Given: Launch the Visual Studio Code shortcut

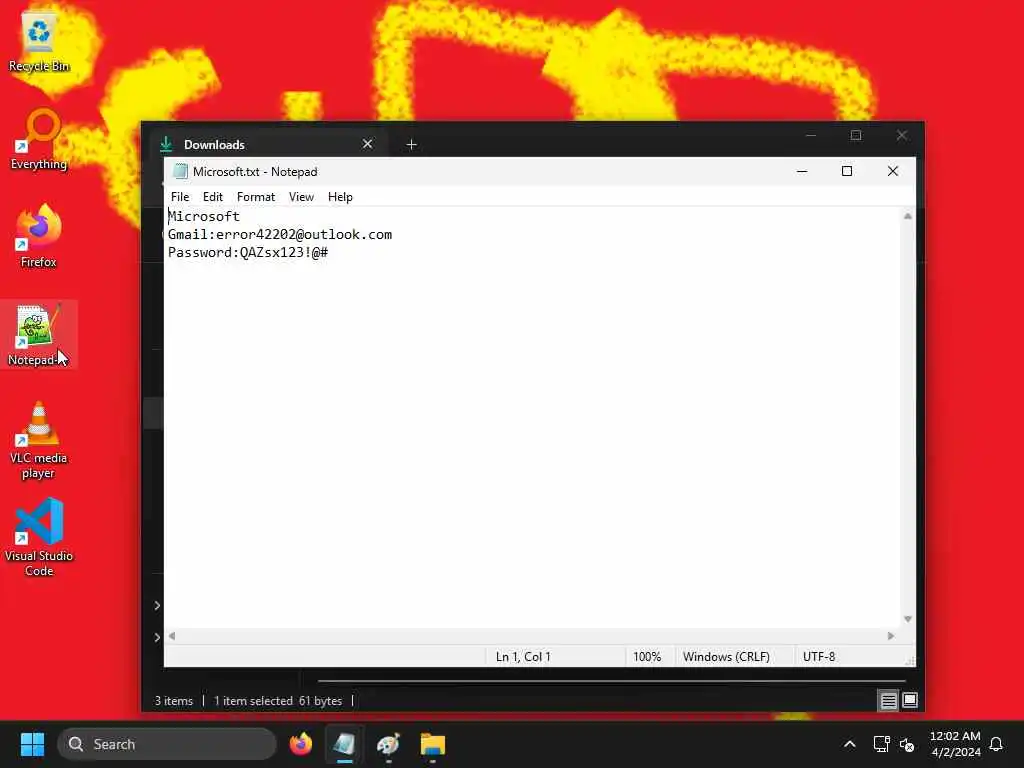Looking at the screenshot, I should pos(39,538).
